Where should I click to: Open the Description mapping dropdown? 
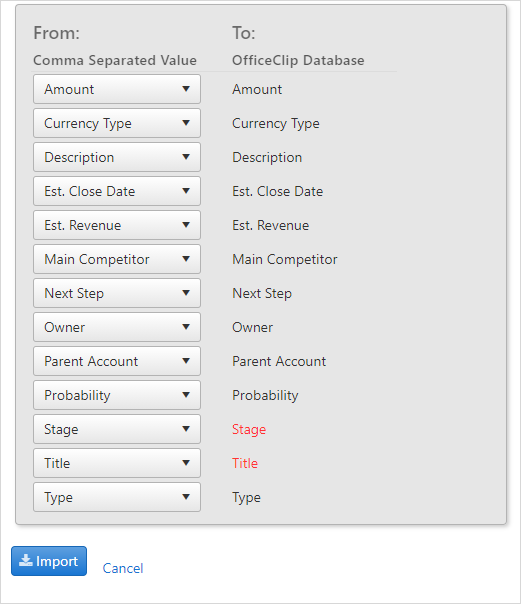[117, 157]
